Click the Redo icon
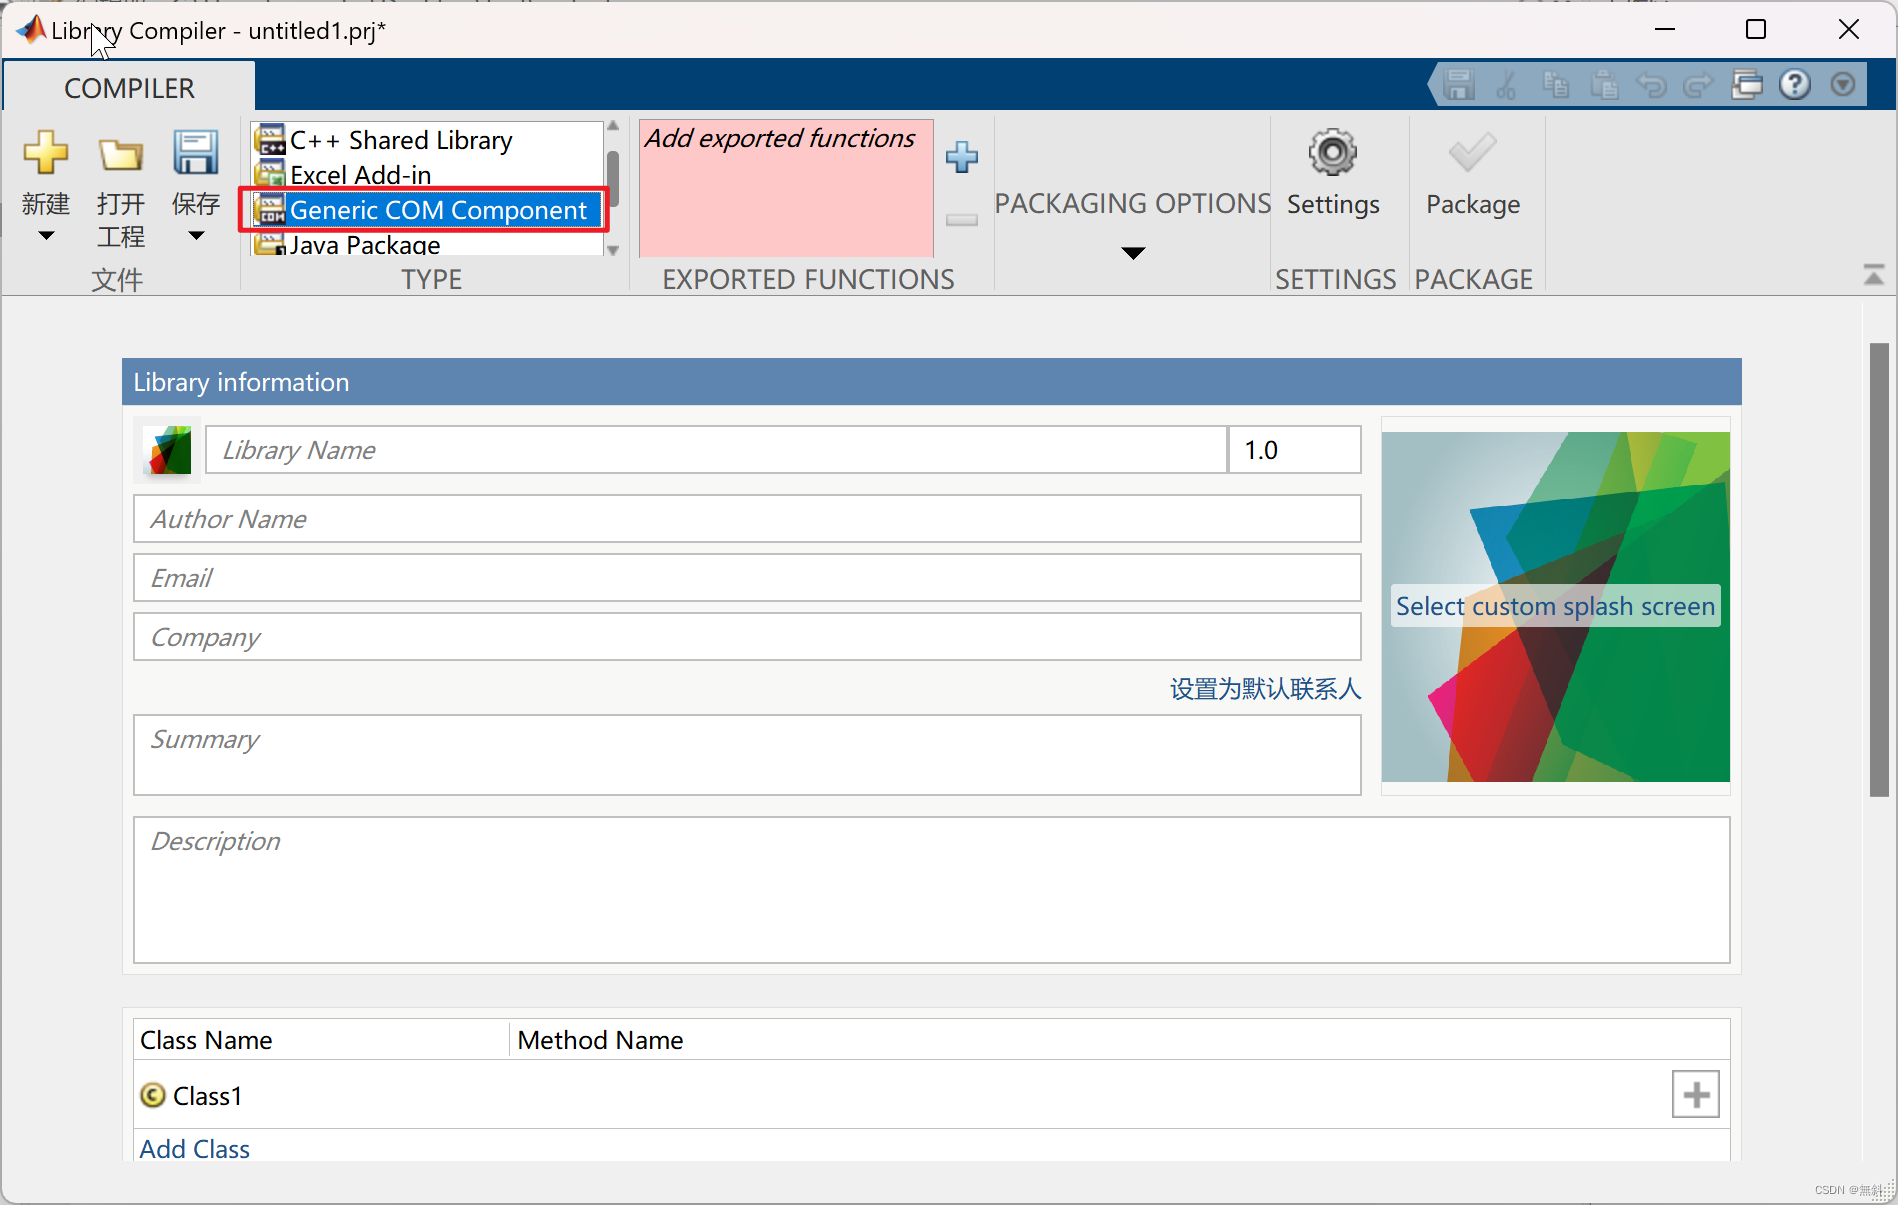This screenshot has width=1898, height=1205. click(1699, 85)
